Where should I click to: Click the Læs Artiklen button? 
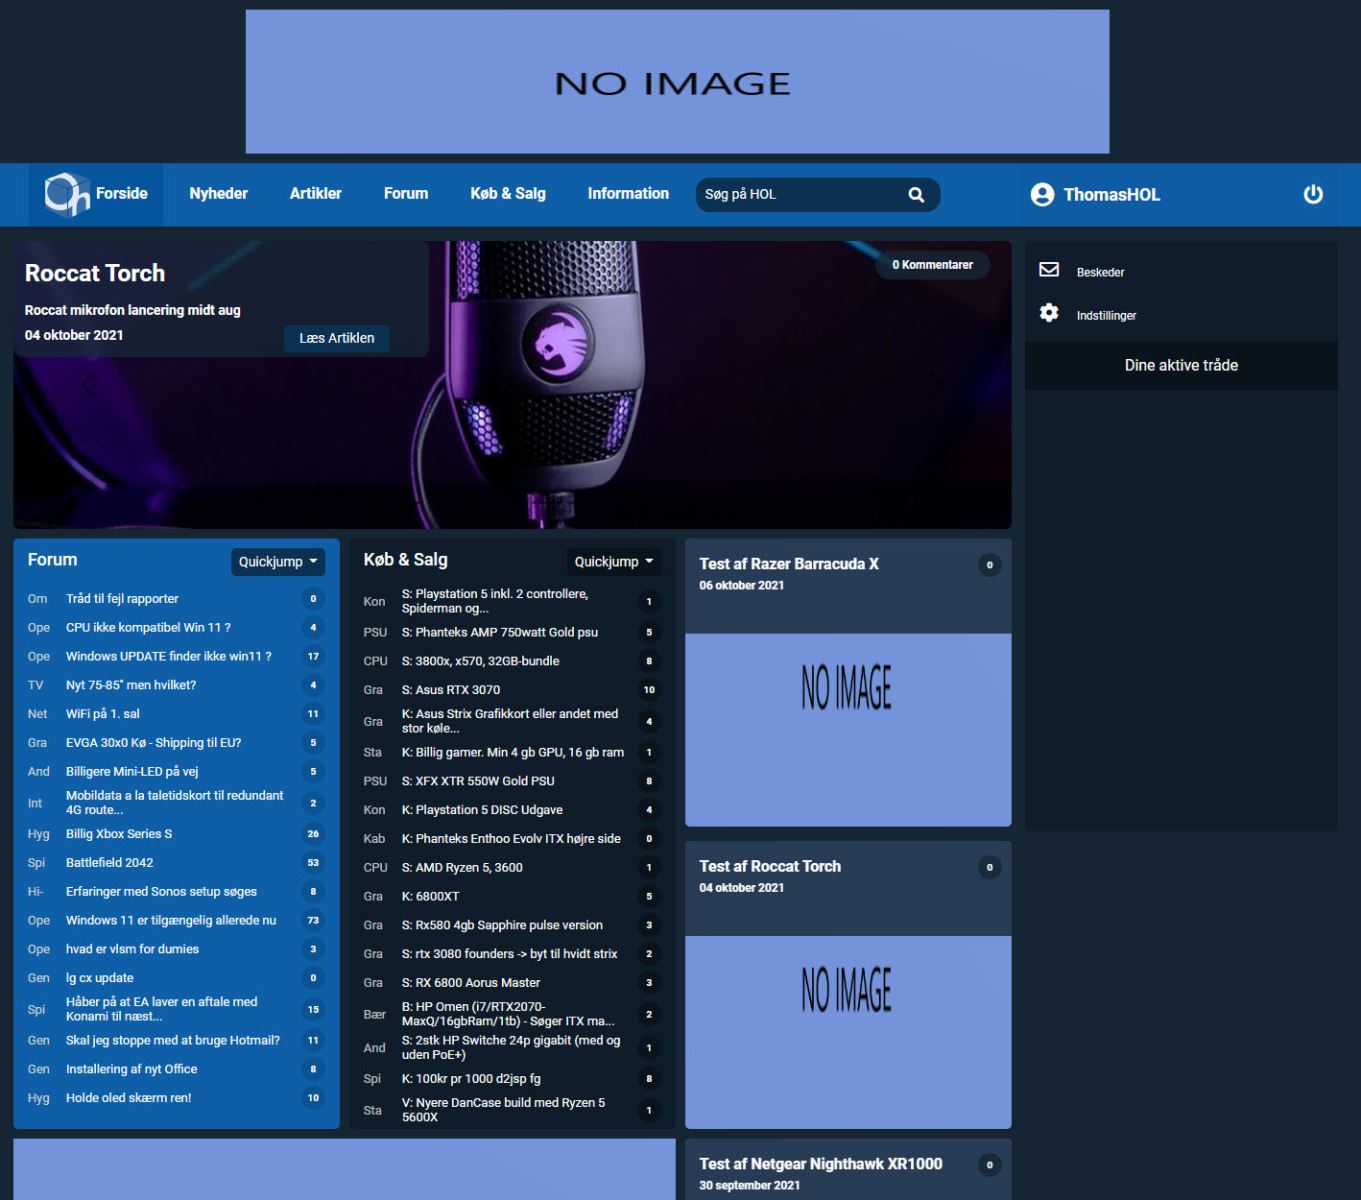point(337,338)
